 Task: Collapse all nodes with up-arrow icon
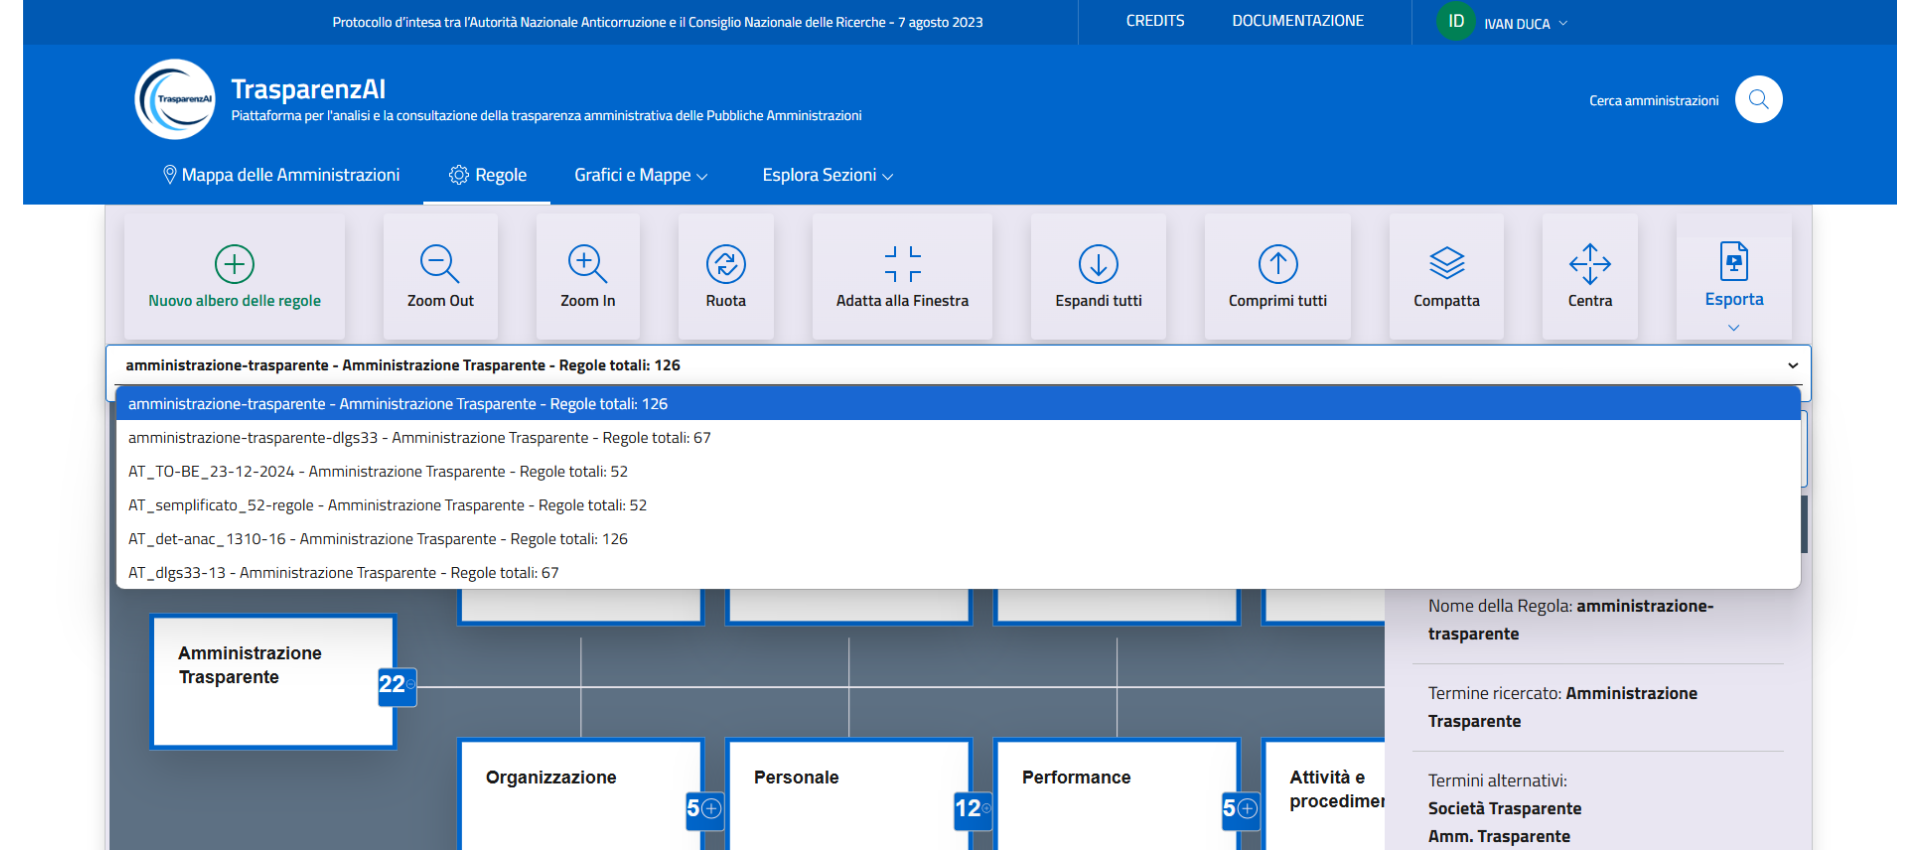[1277, 264]
